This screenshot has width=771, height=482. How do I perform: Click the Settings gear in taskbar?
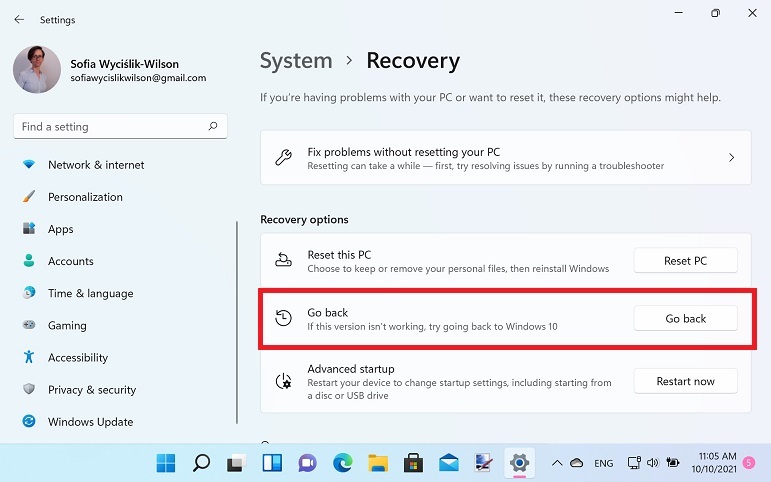pos(519,463)
